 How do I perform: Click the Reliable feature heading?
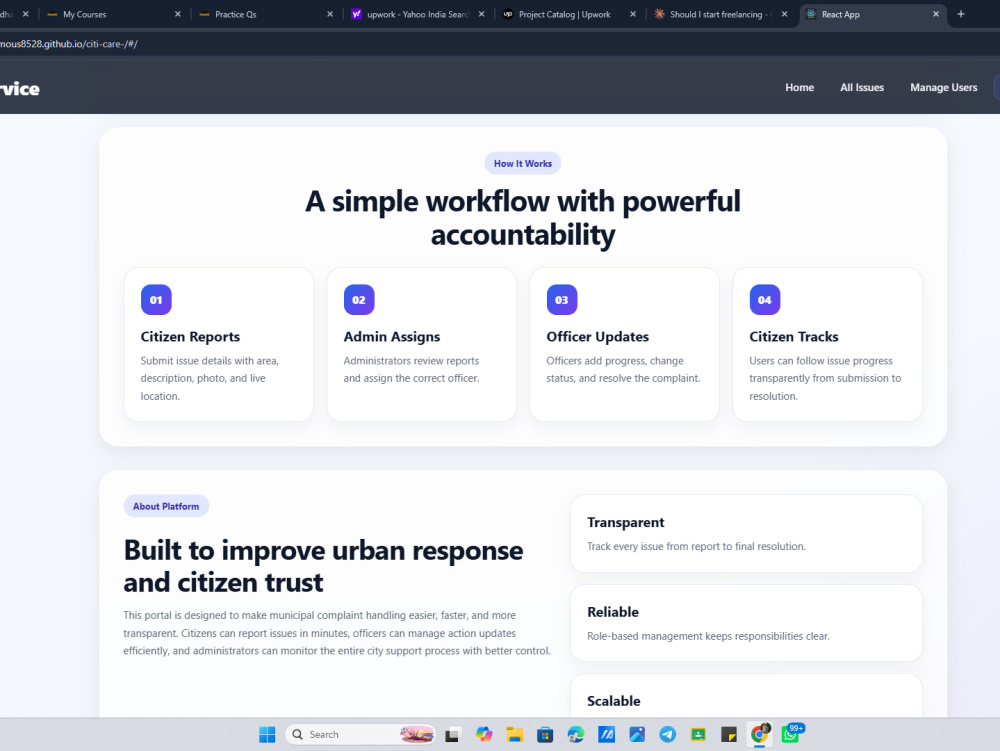tap(613, 612)
